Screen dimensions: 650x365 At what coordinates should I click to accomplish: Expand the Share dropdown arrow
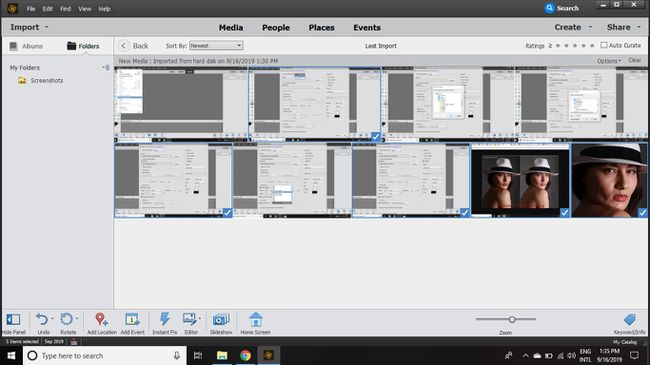click(x=639, y=27)
